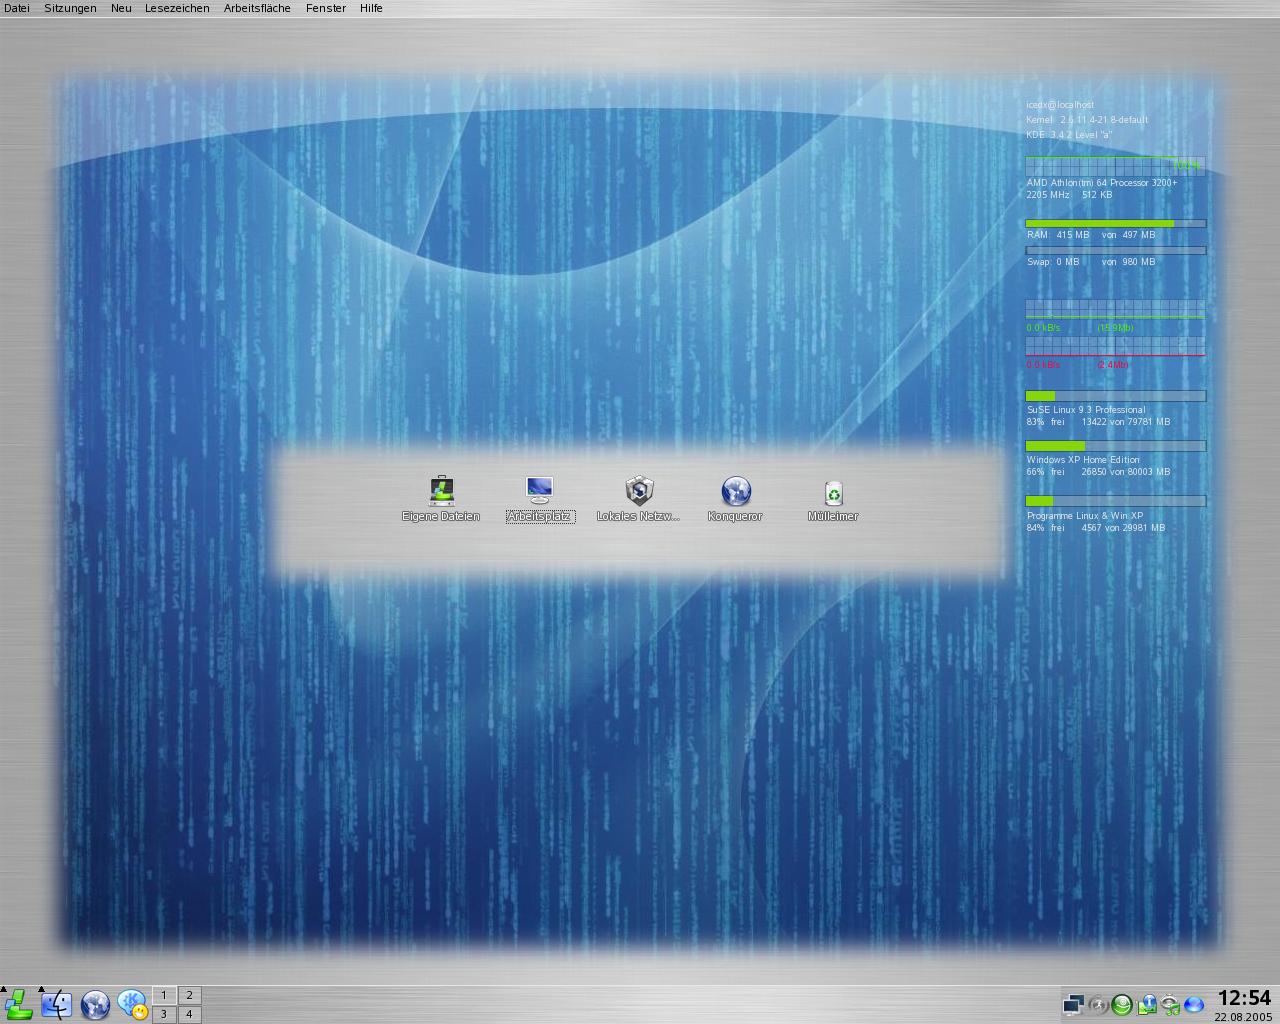The image size is (1280, 1024).
Task: Click the AMD Athlon processor text
Action: (1101, 183)
